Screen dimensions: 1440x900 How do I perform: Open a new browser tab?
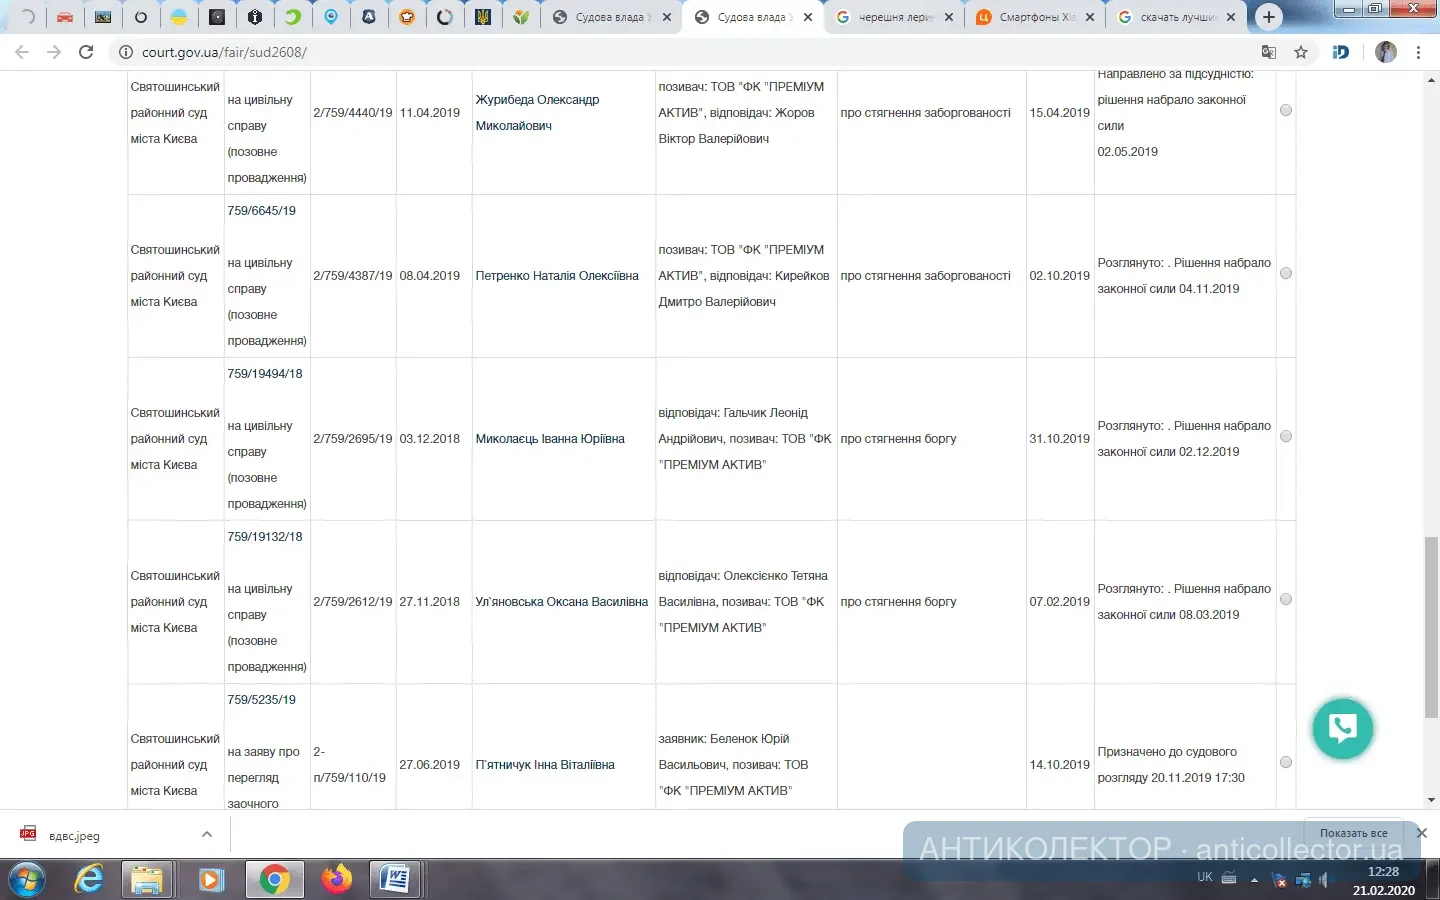1268,17
